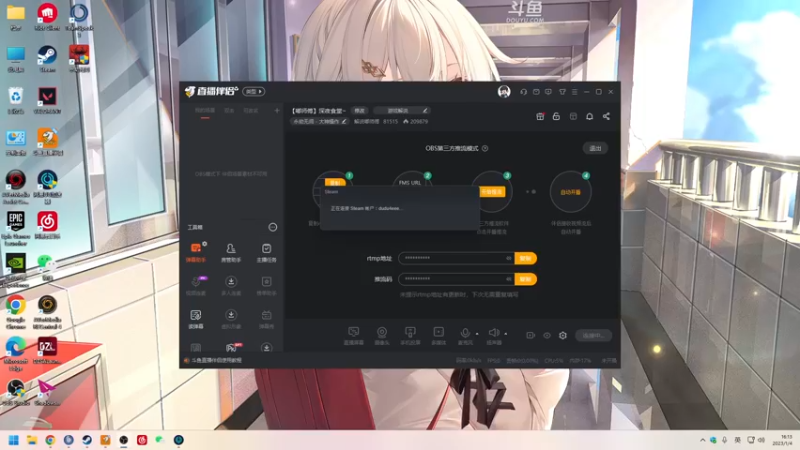This screenshot has height=450, width=800.
Task: Click the record video icon in bottom bar
Action: [x=531, y=335]
